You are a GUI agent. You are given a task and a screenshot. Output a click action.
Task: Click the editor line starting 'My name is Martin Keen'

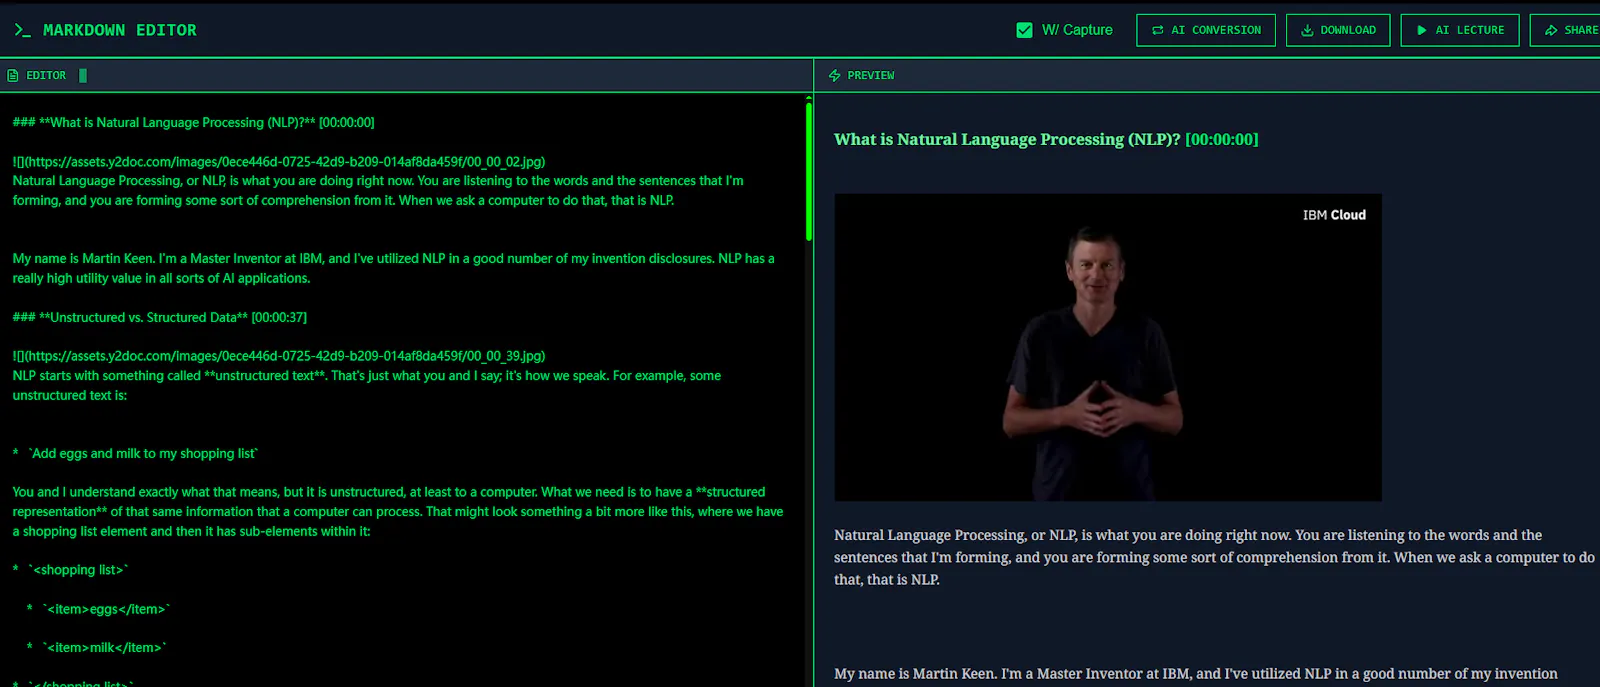[393, 268]
